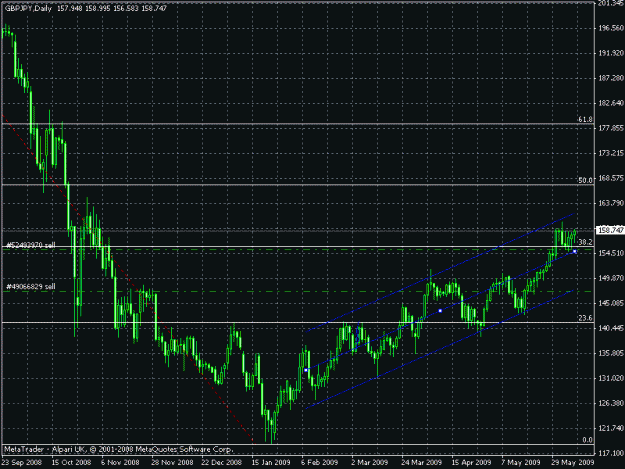Click the 38.2 Fibonacci level label
Screen dimensions: 625x469
point(585,242)
